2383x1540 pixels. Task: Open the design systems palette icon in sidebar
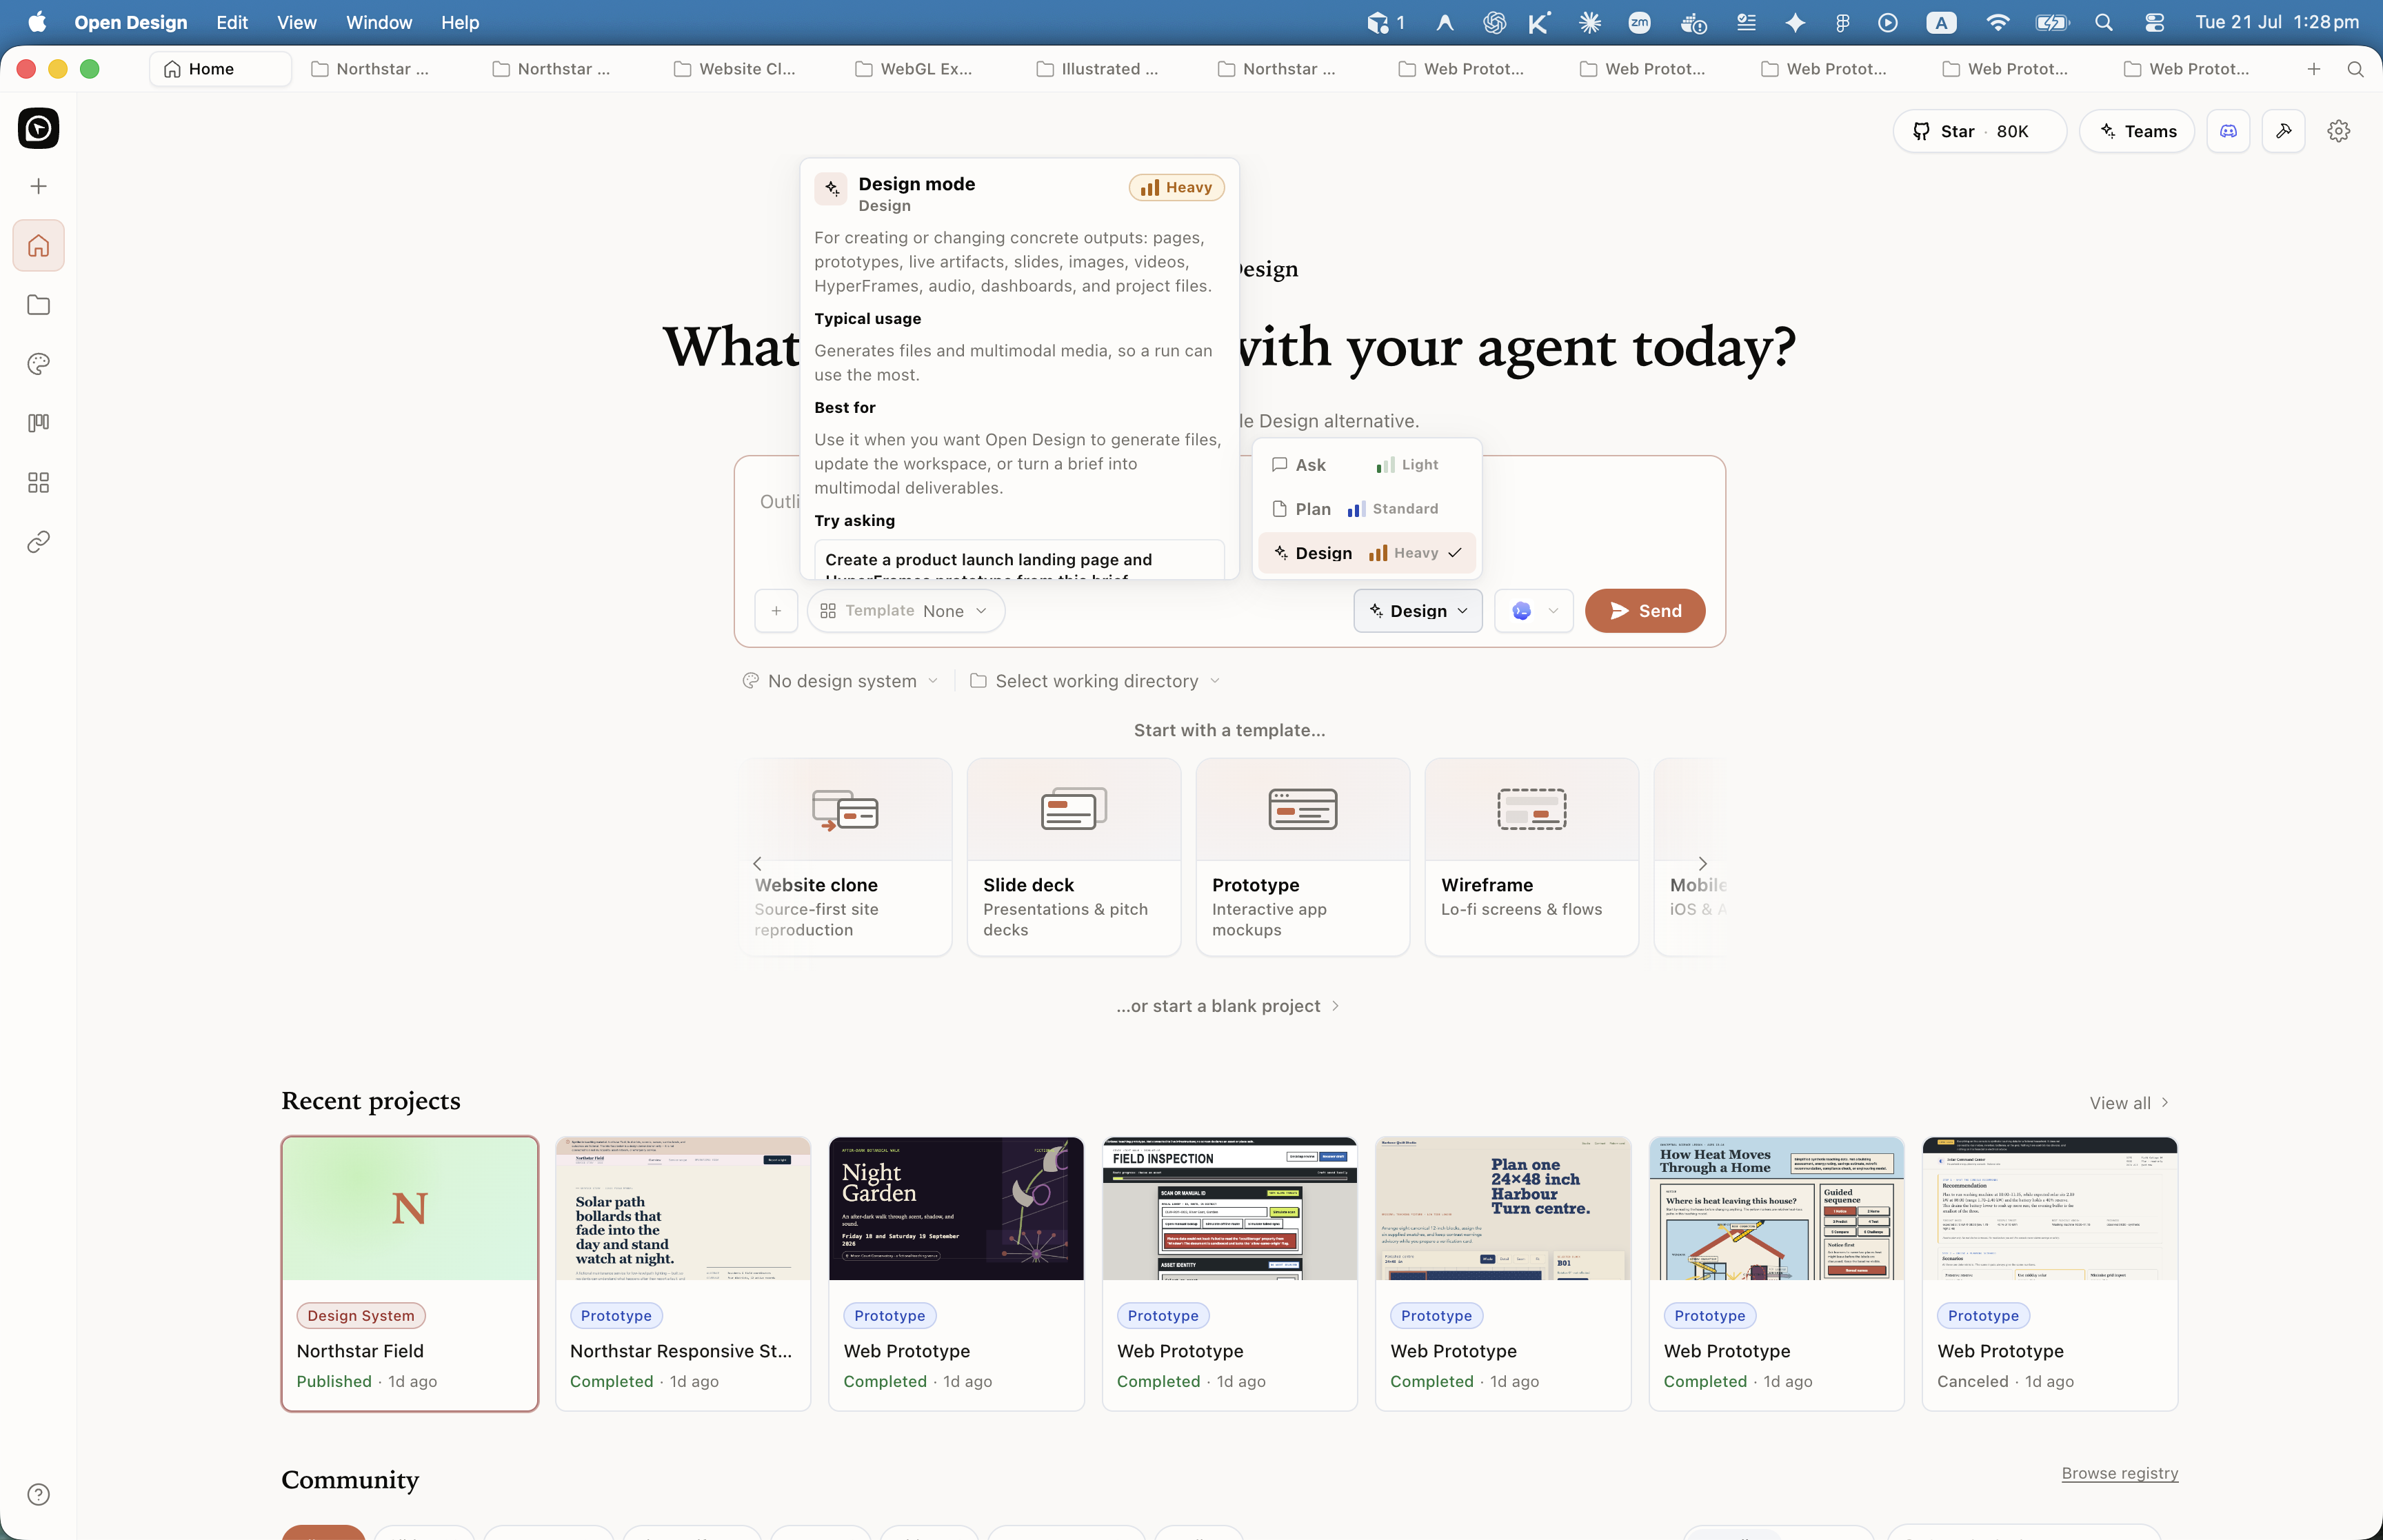click(38, 364)
